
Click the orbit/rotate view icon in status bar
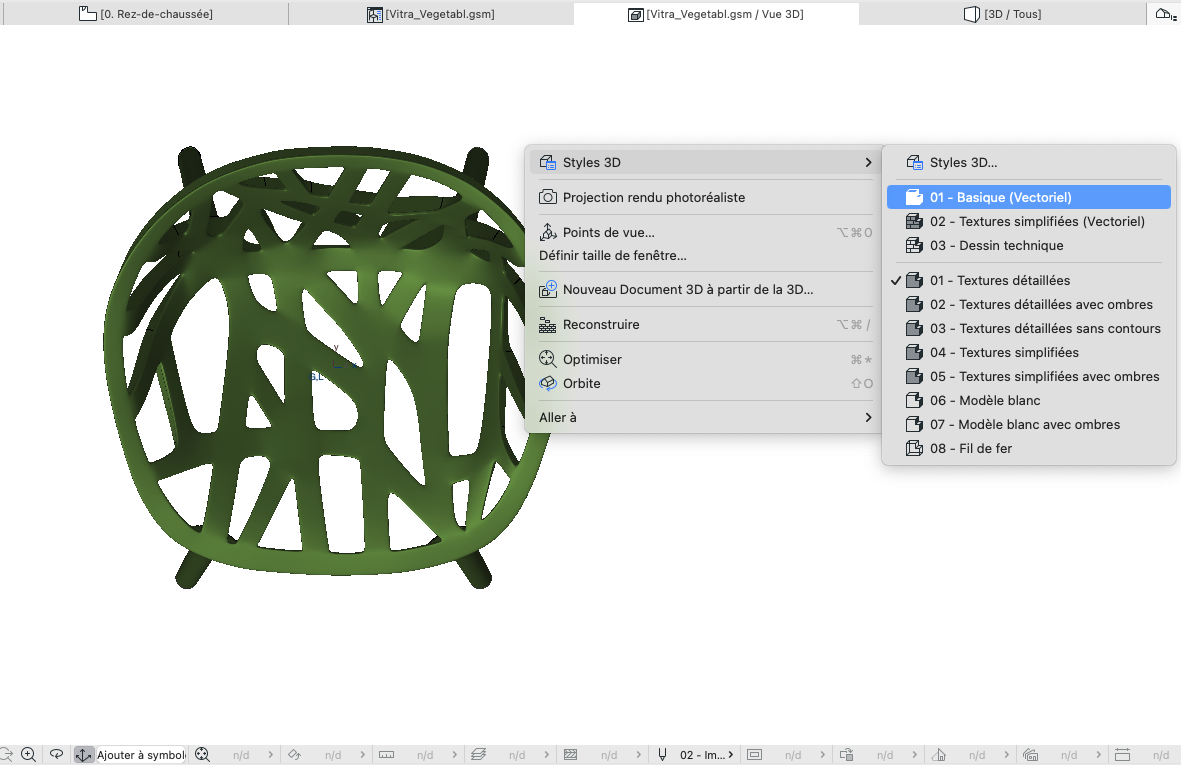click(x=56, y=754)
